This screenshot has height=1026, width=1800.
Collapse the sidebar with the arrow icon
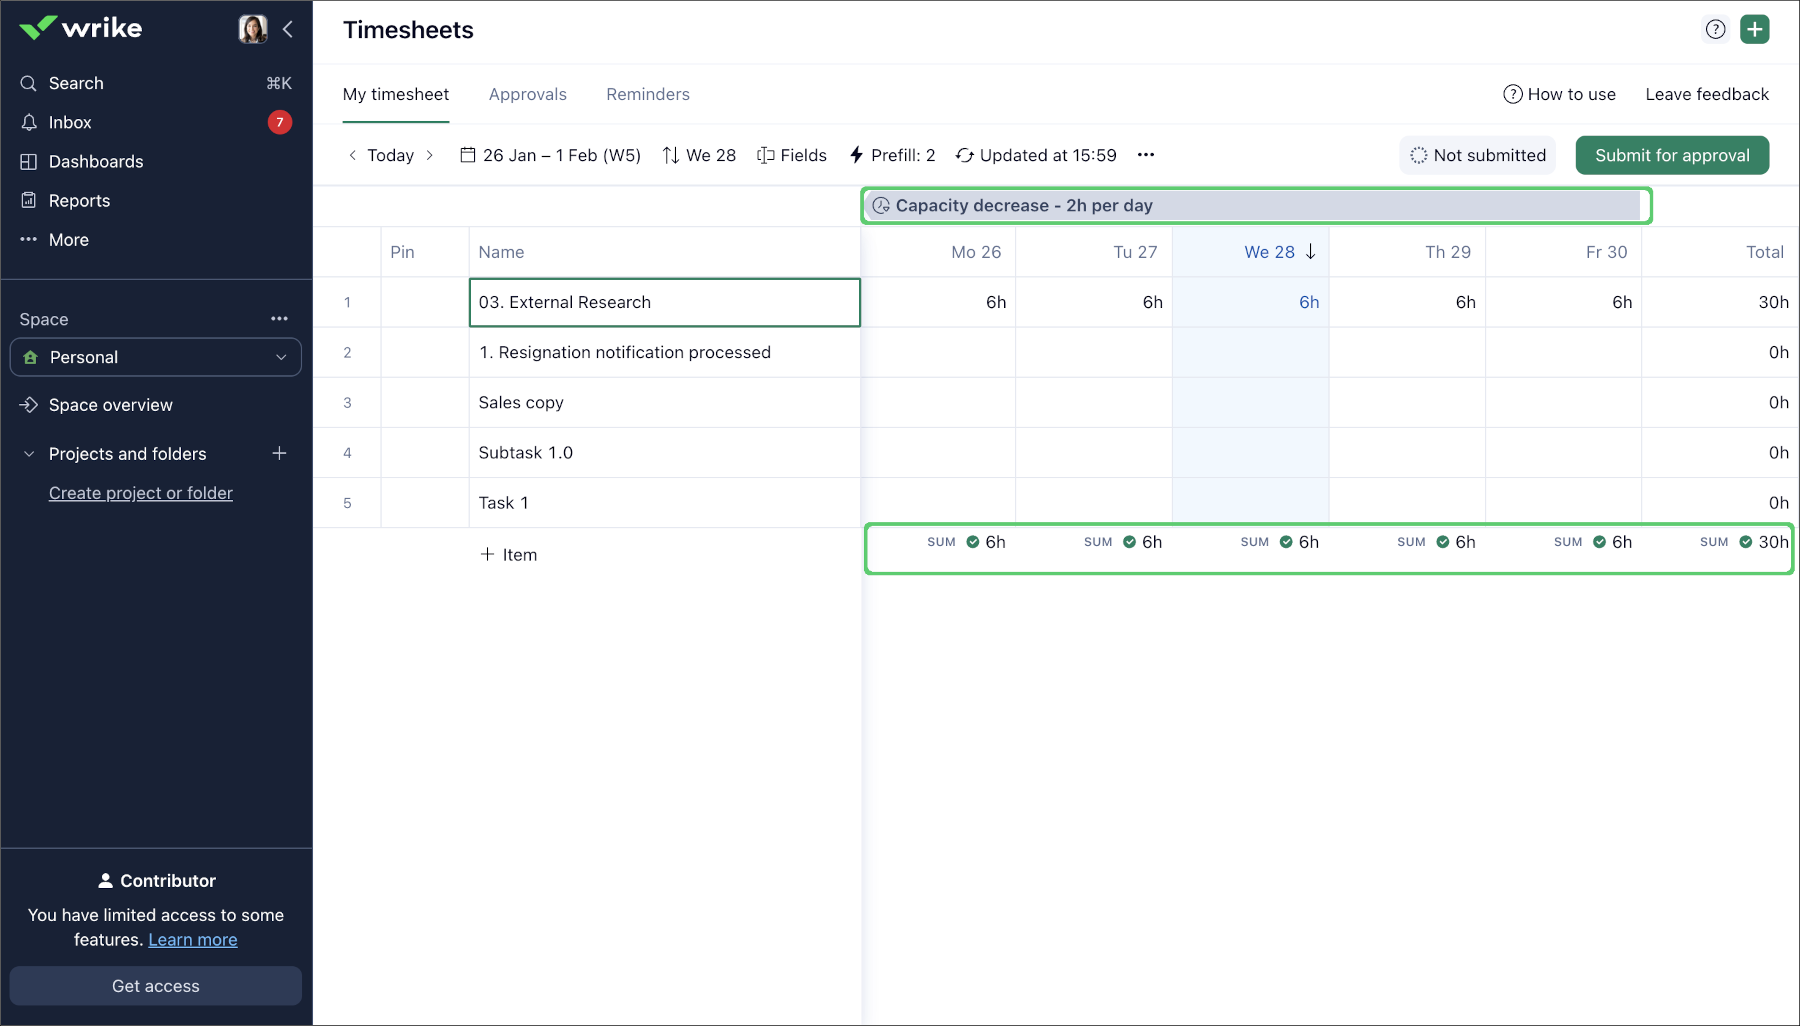click(288, 29)
